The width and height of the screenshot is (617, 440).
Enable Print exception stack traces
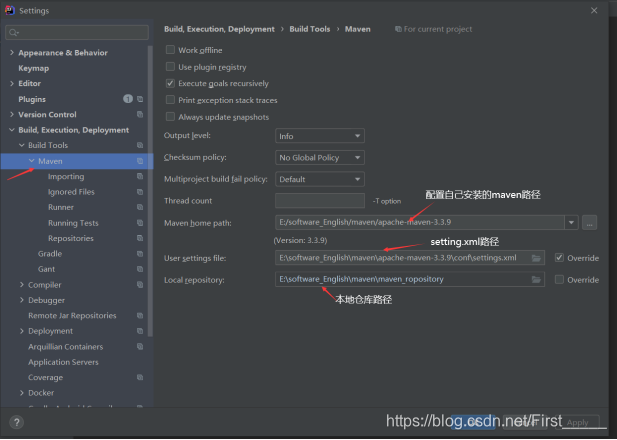coord(170,100)
